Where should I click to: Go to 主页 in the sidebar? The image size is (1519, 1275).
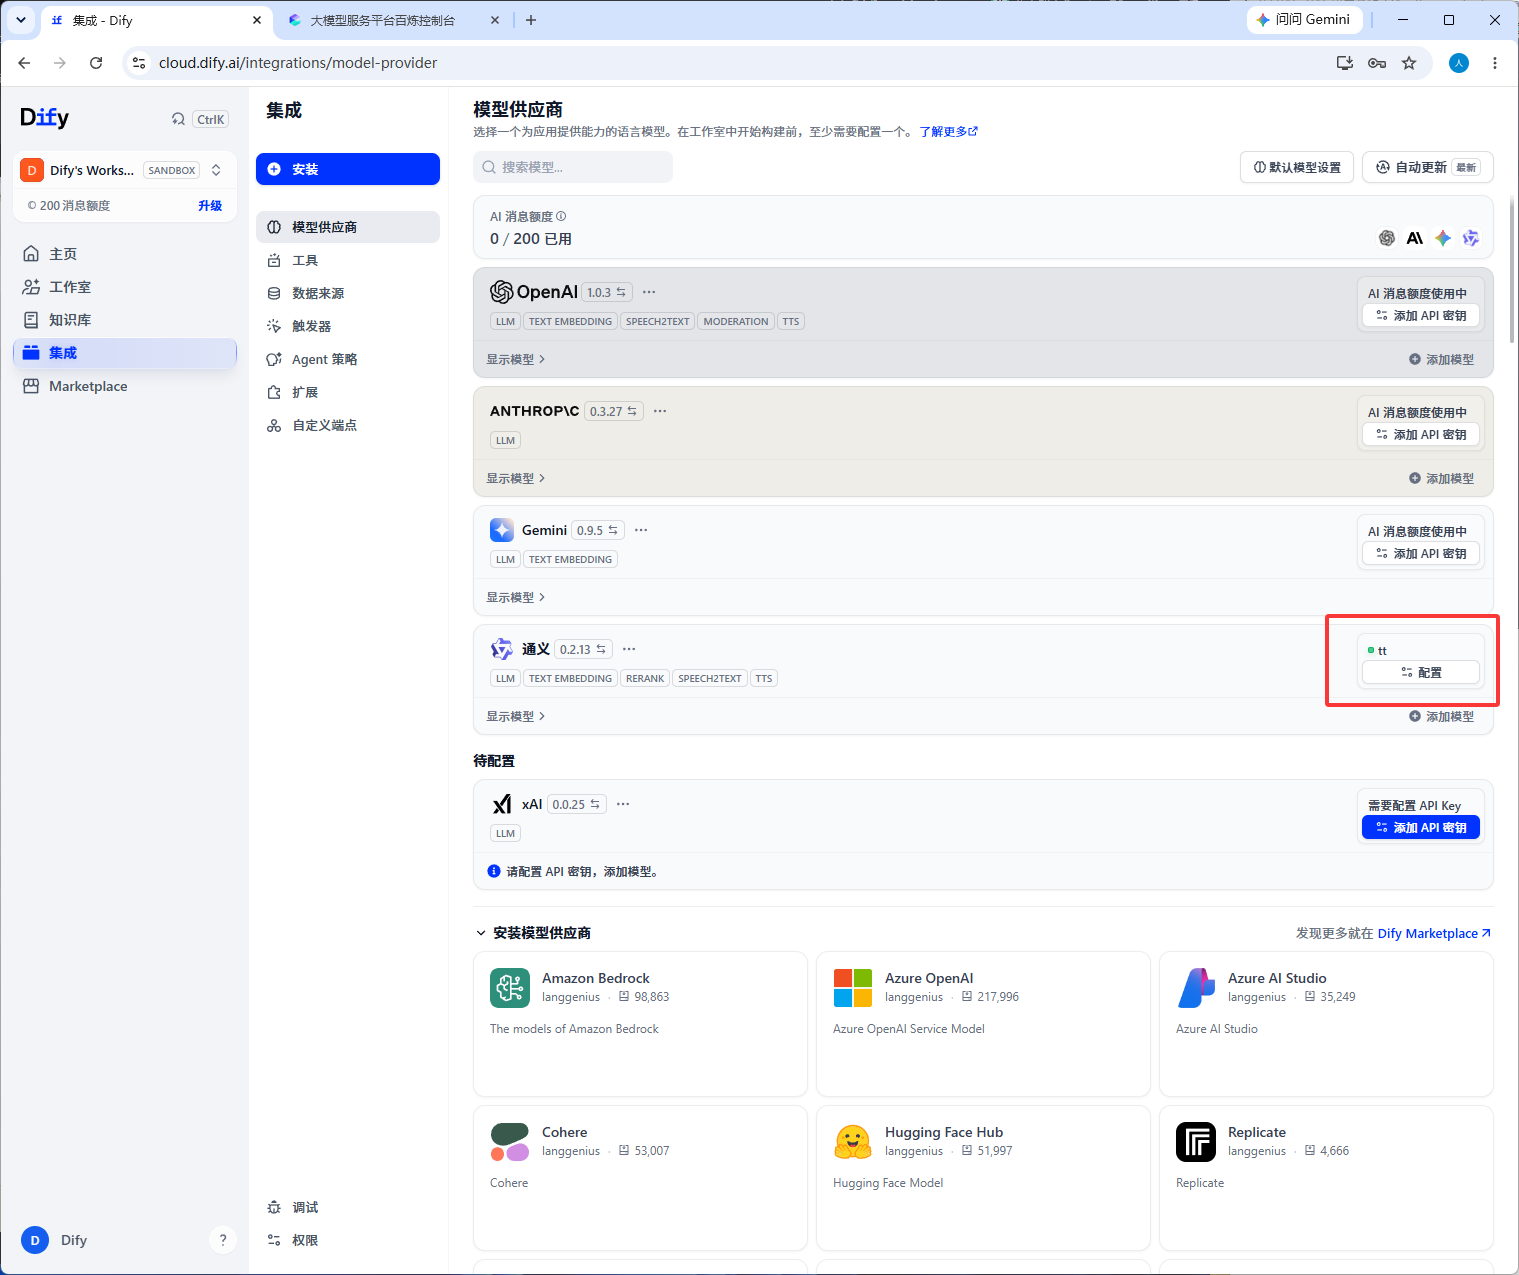pos(125,254)
